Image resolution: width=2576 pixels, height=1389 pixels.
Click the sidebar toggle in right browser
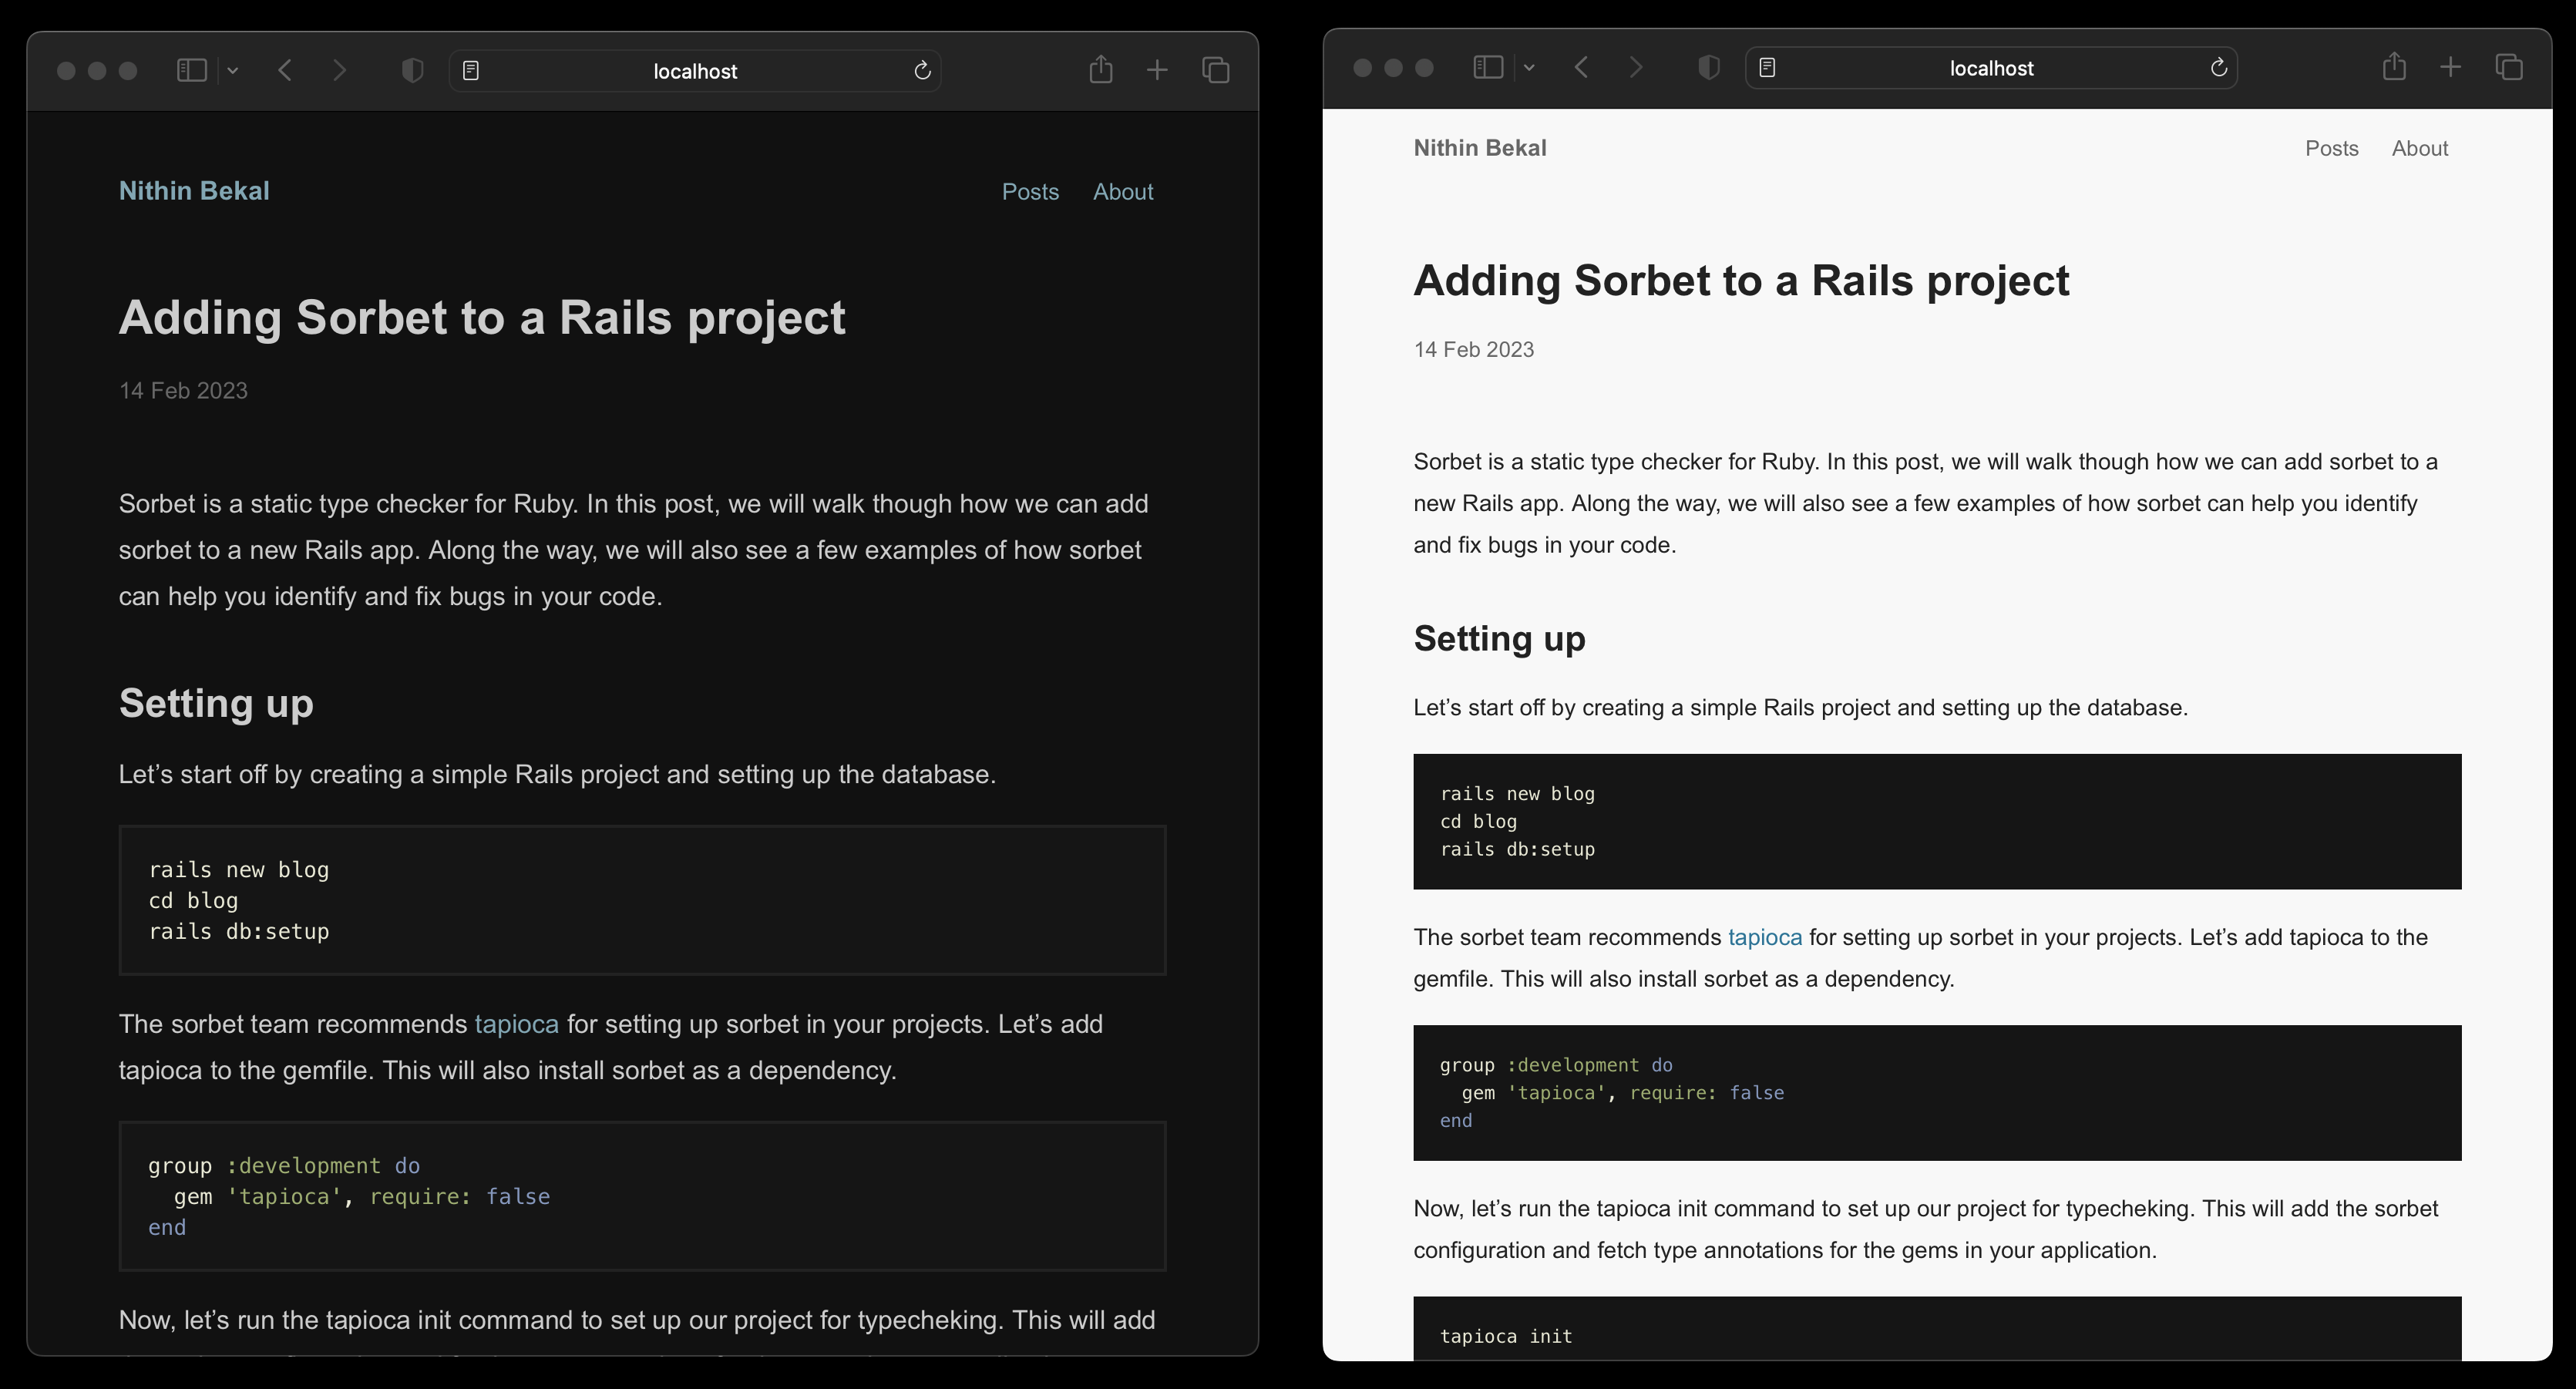pos(1486,67)
